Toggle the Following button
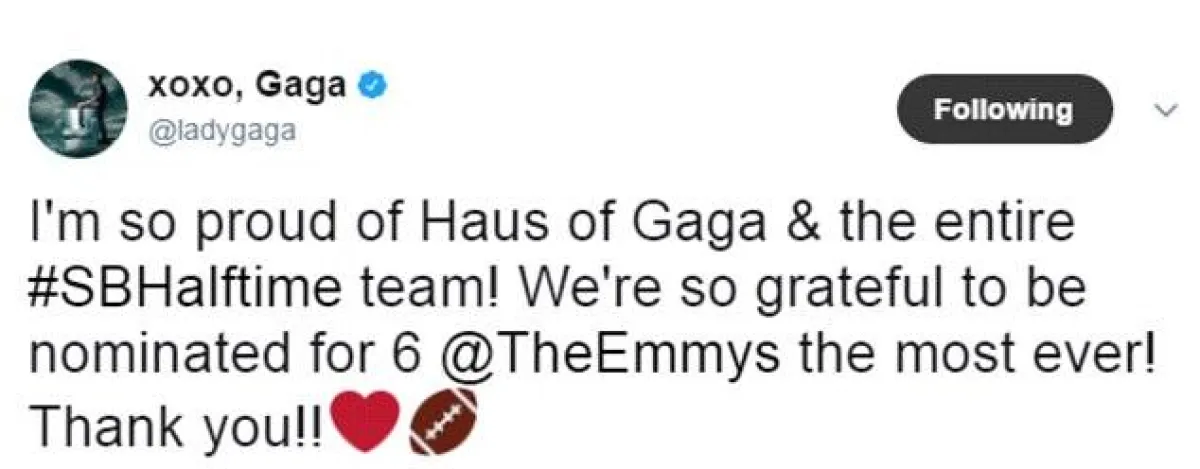The width and height of the screenshot is (1200, 469). (1003, 109)
